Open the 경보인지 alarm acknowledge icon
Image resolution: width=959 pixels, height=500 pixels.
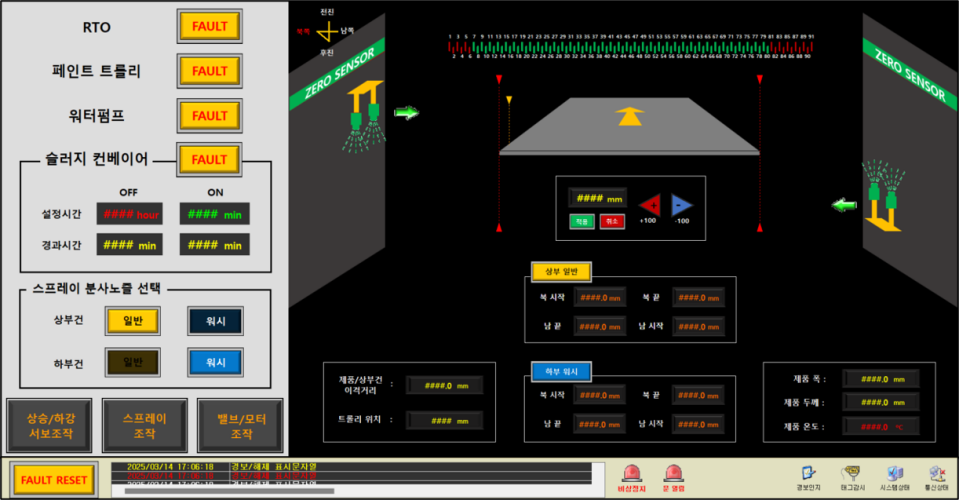pos(807,473)
